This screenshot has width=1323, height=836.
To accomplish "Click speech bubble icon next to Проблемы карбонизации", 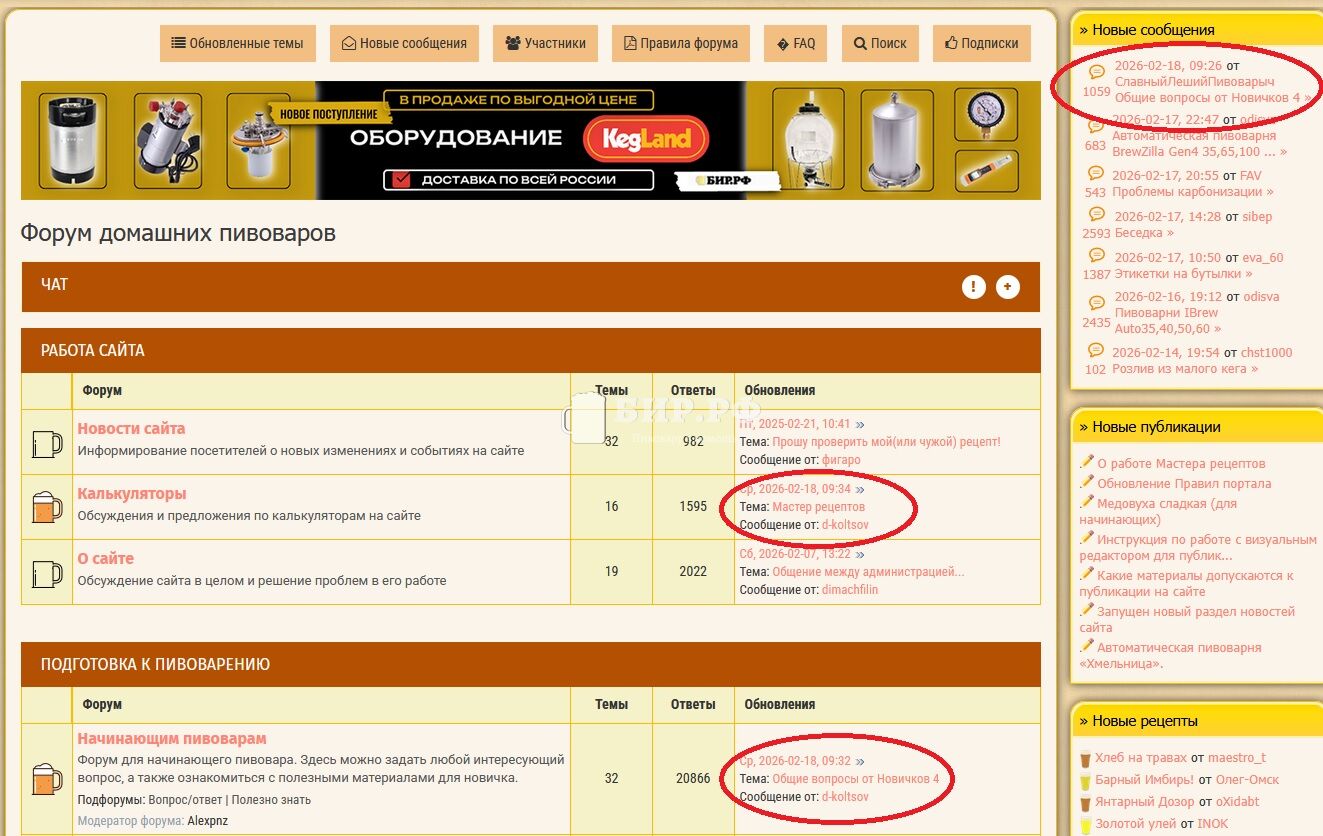I will (x=1096, y=174).
